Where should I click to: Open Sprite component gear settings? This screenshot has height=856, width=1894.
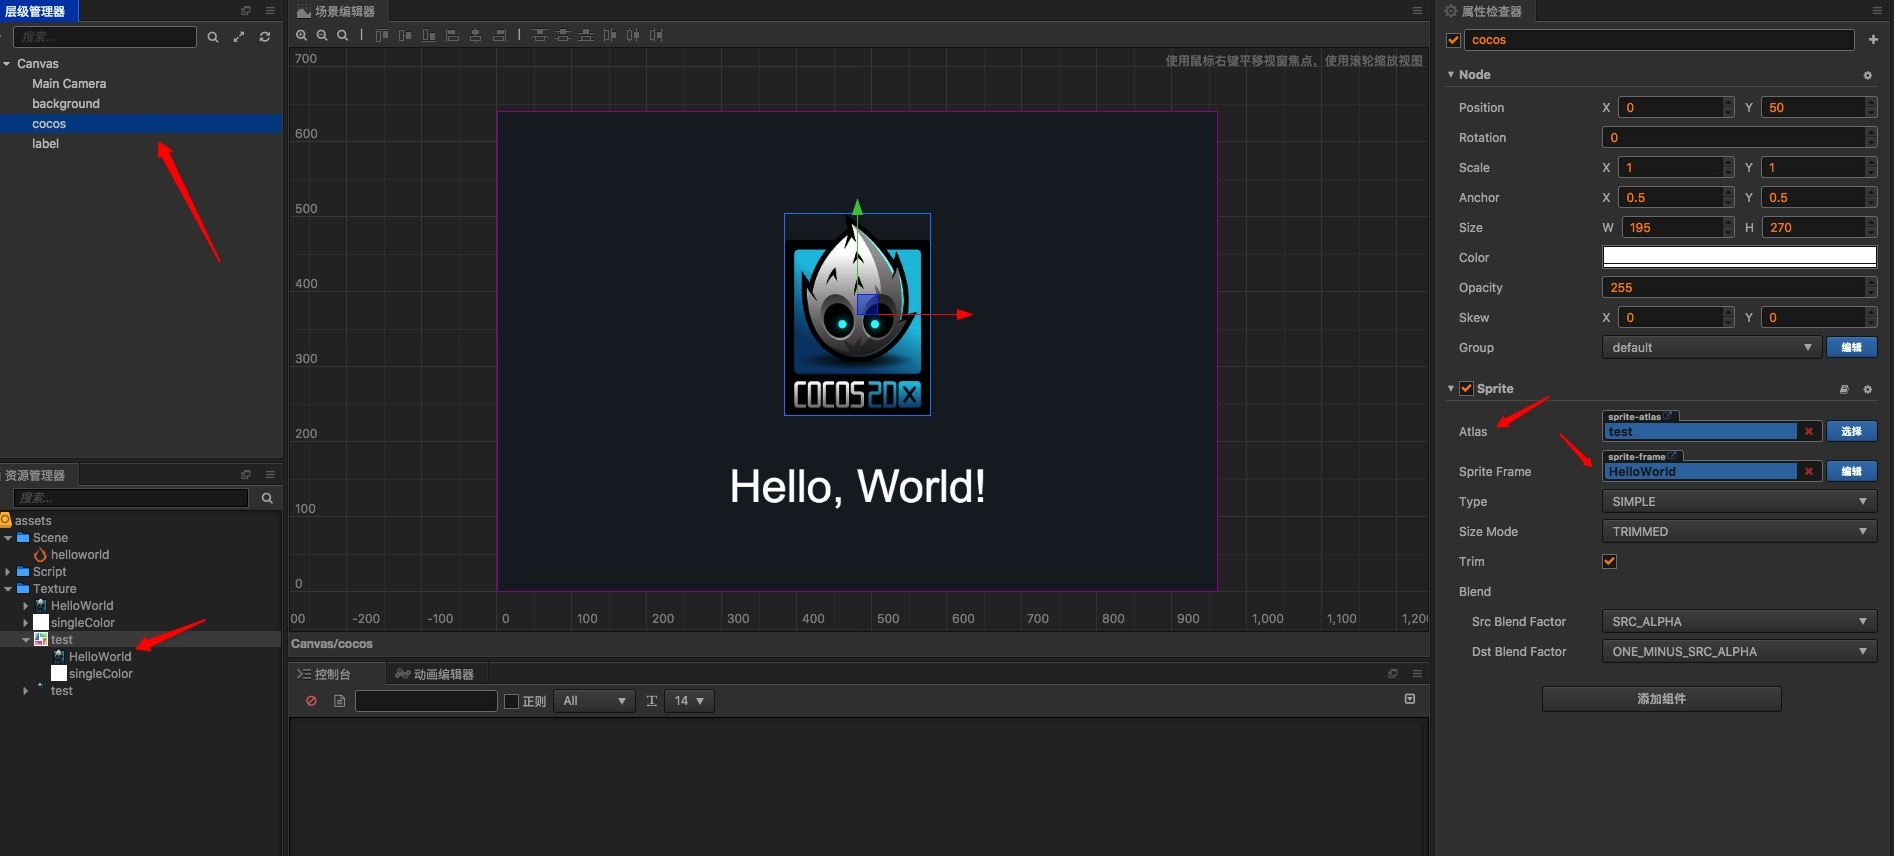(x=1867, y=389)
